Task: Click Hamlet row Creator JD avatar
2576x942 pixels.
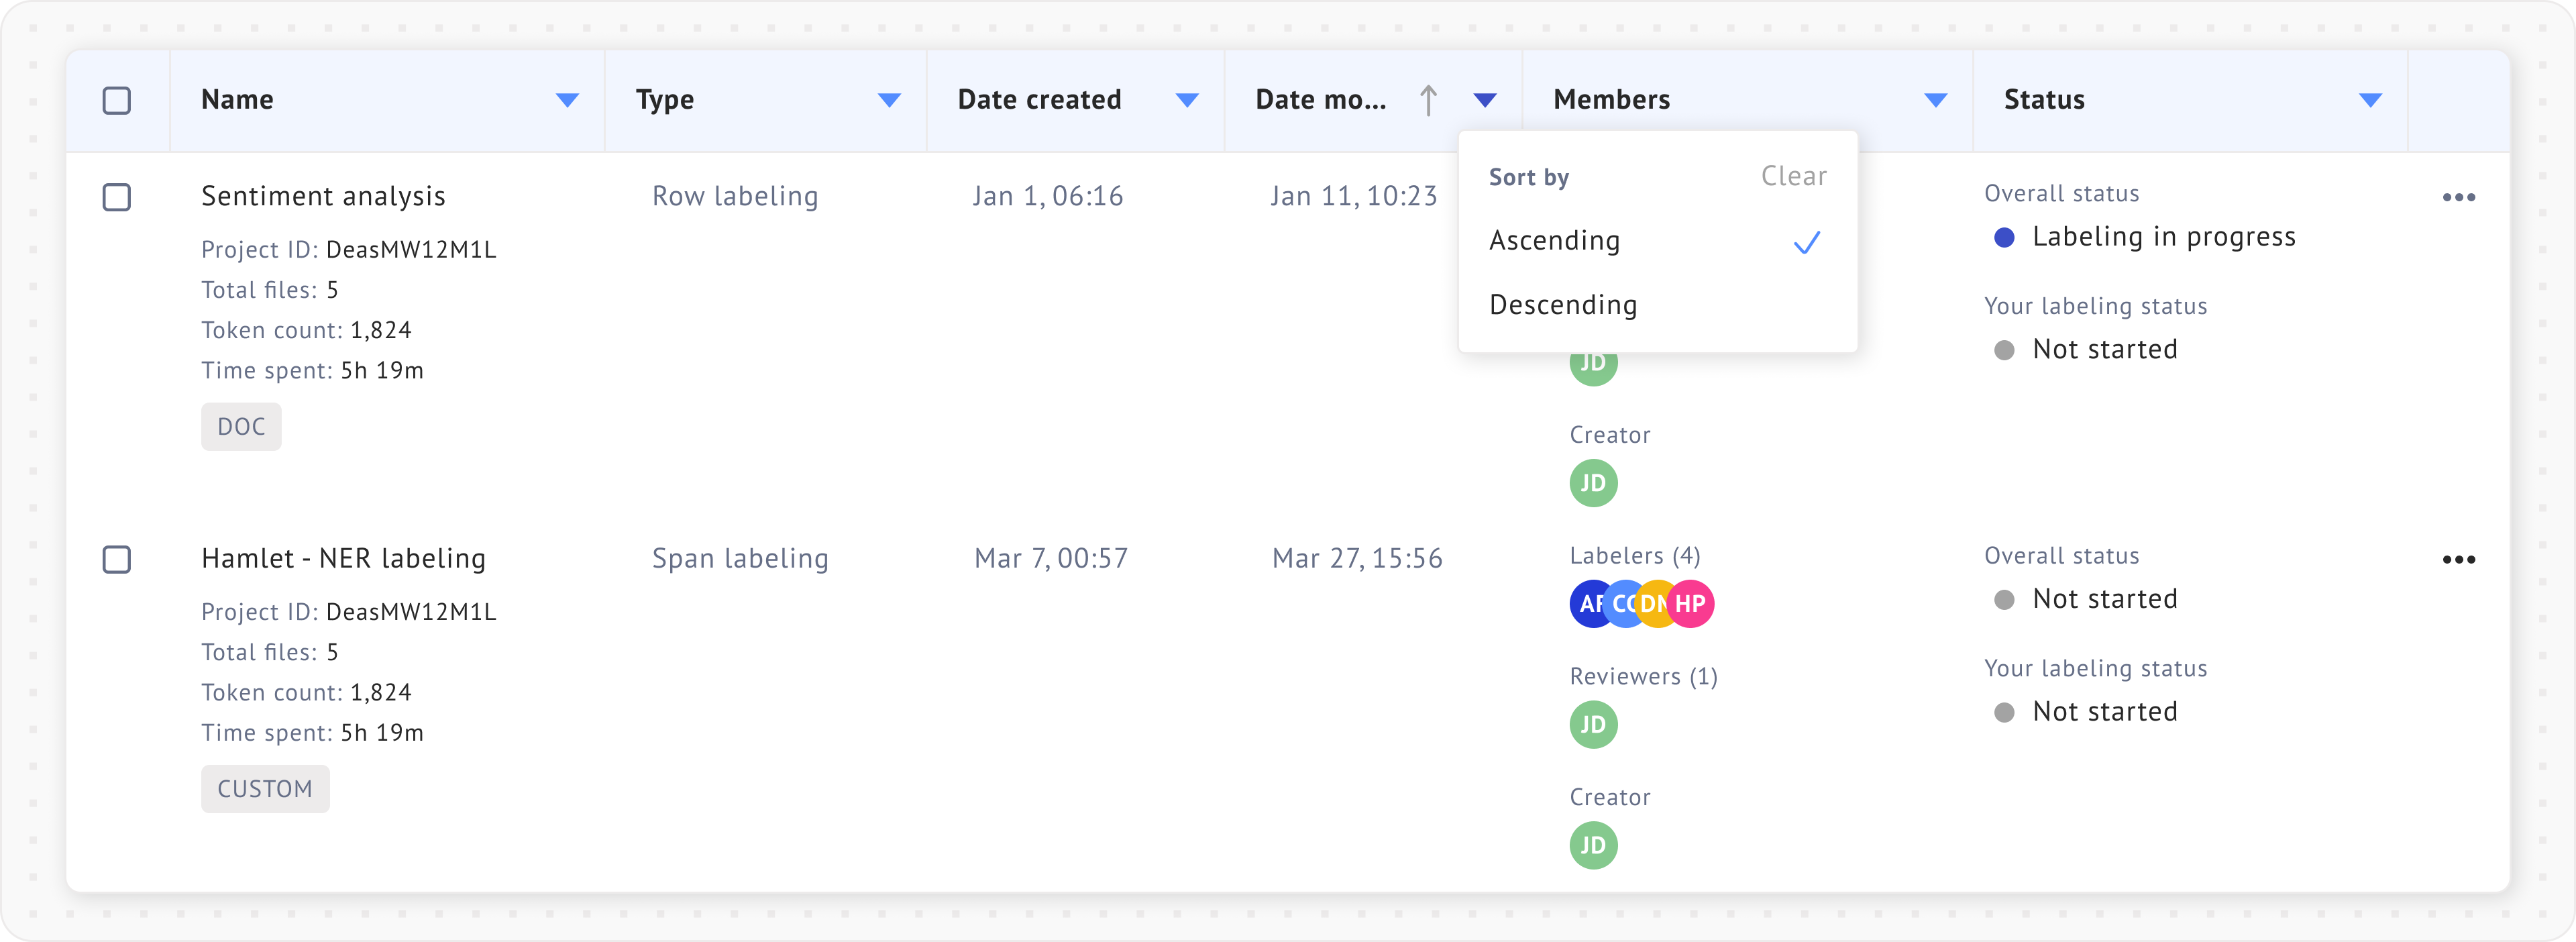Action: click(1593, 846)
